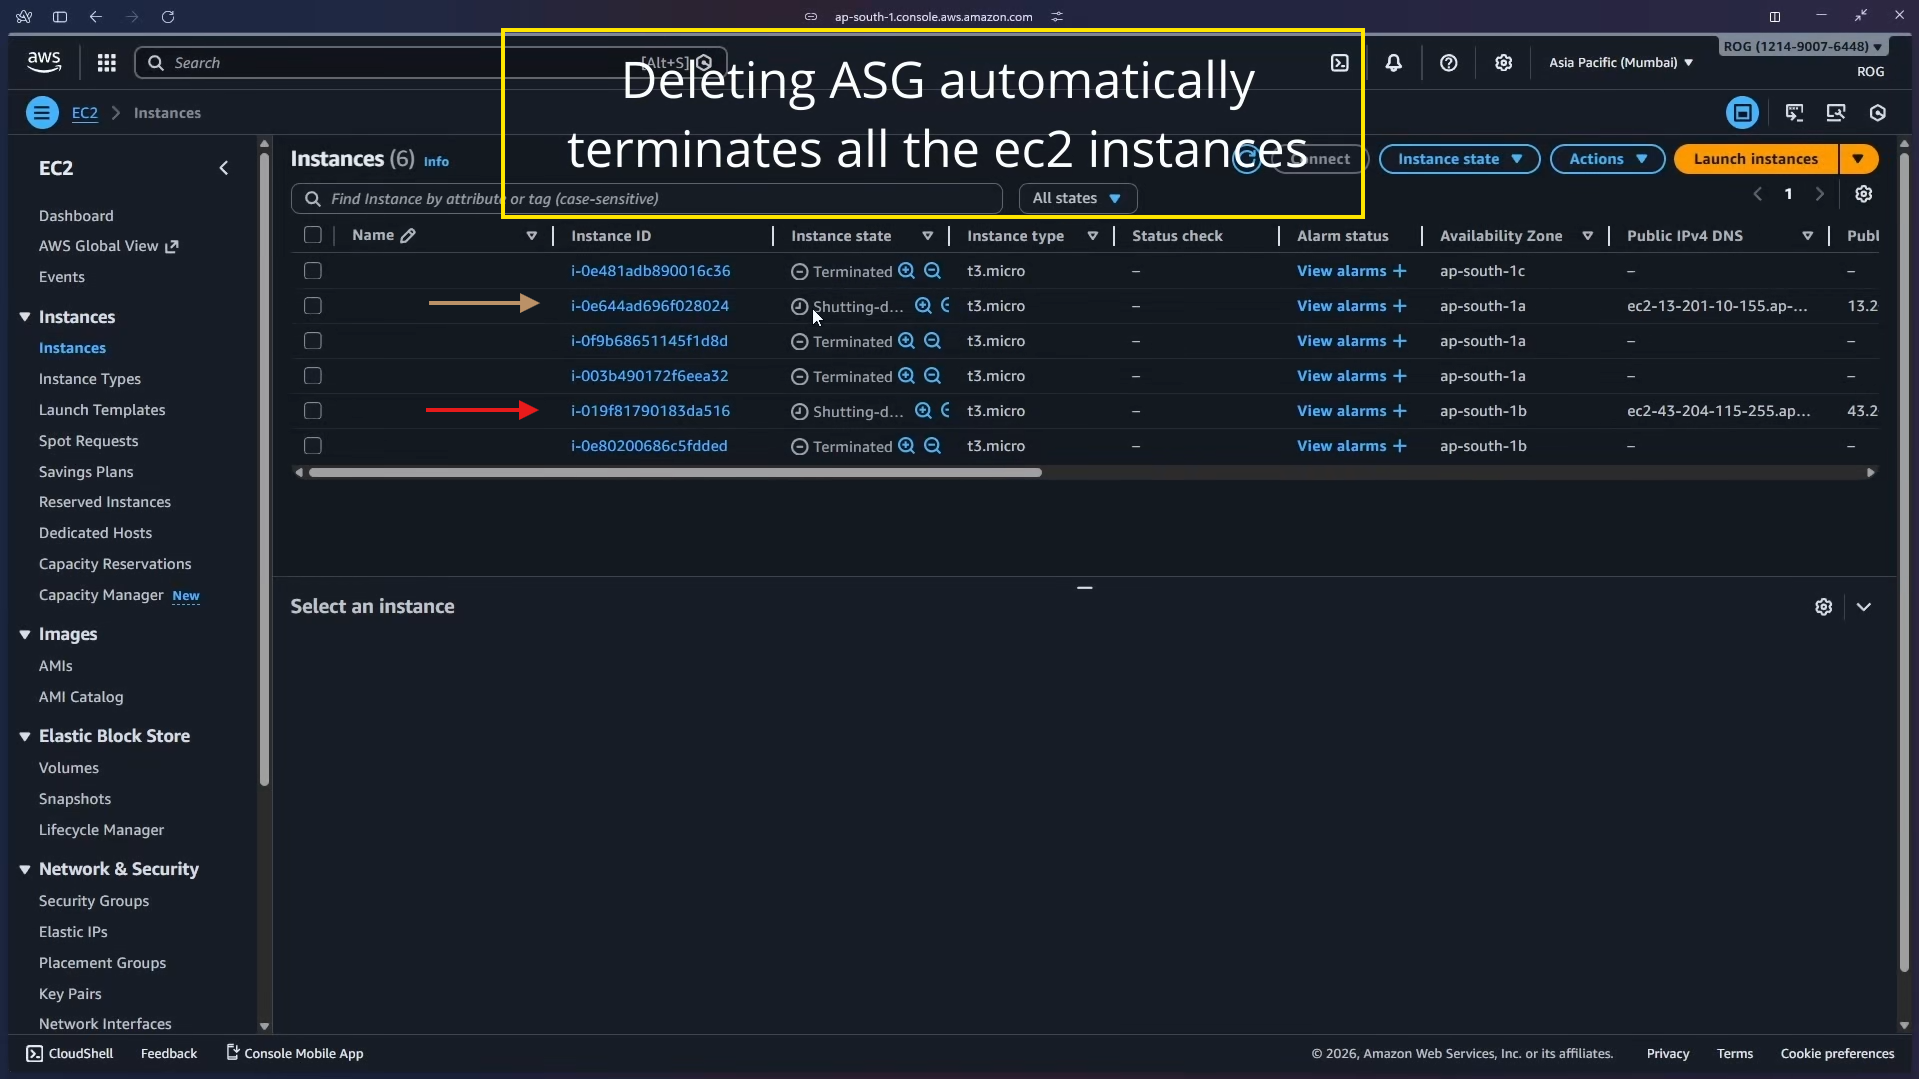Open table preferences gear near pagination
This screenshot has height=1079, width=1919.
1863,194
